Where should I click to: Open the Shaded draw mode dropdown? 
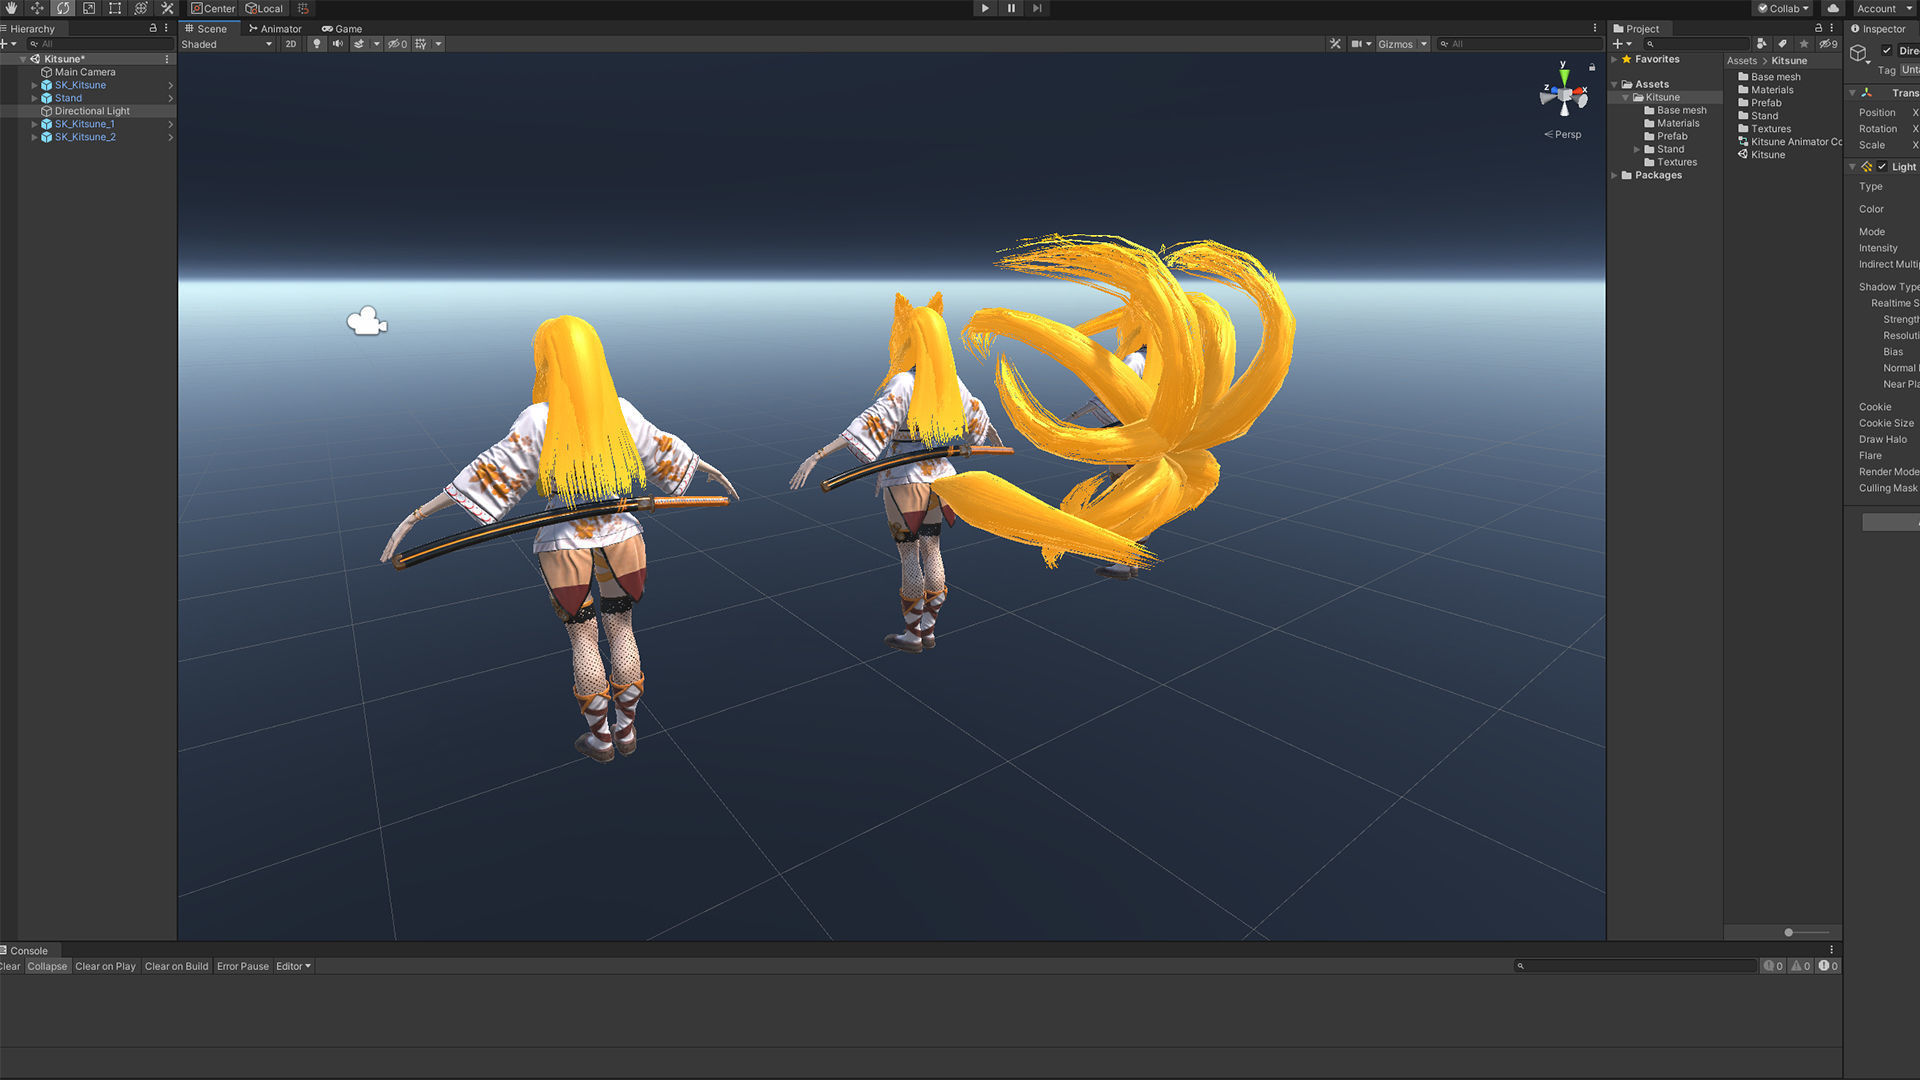227,44
